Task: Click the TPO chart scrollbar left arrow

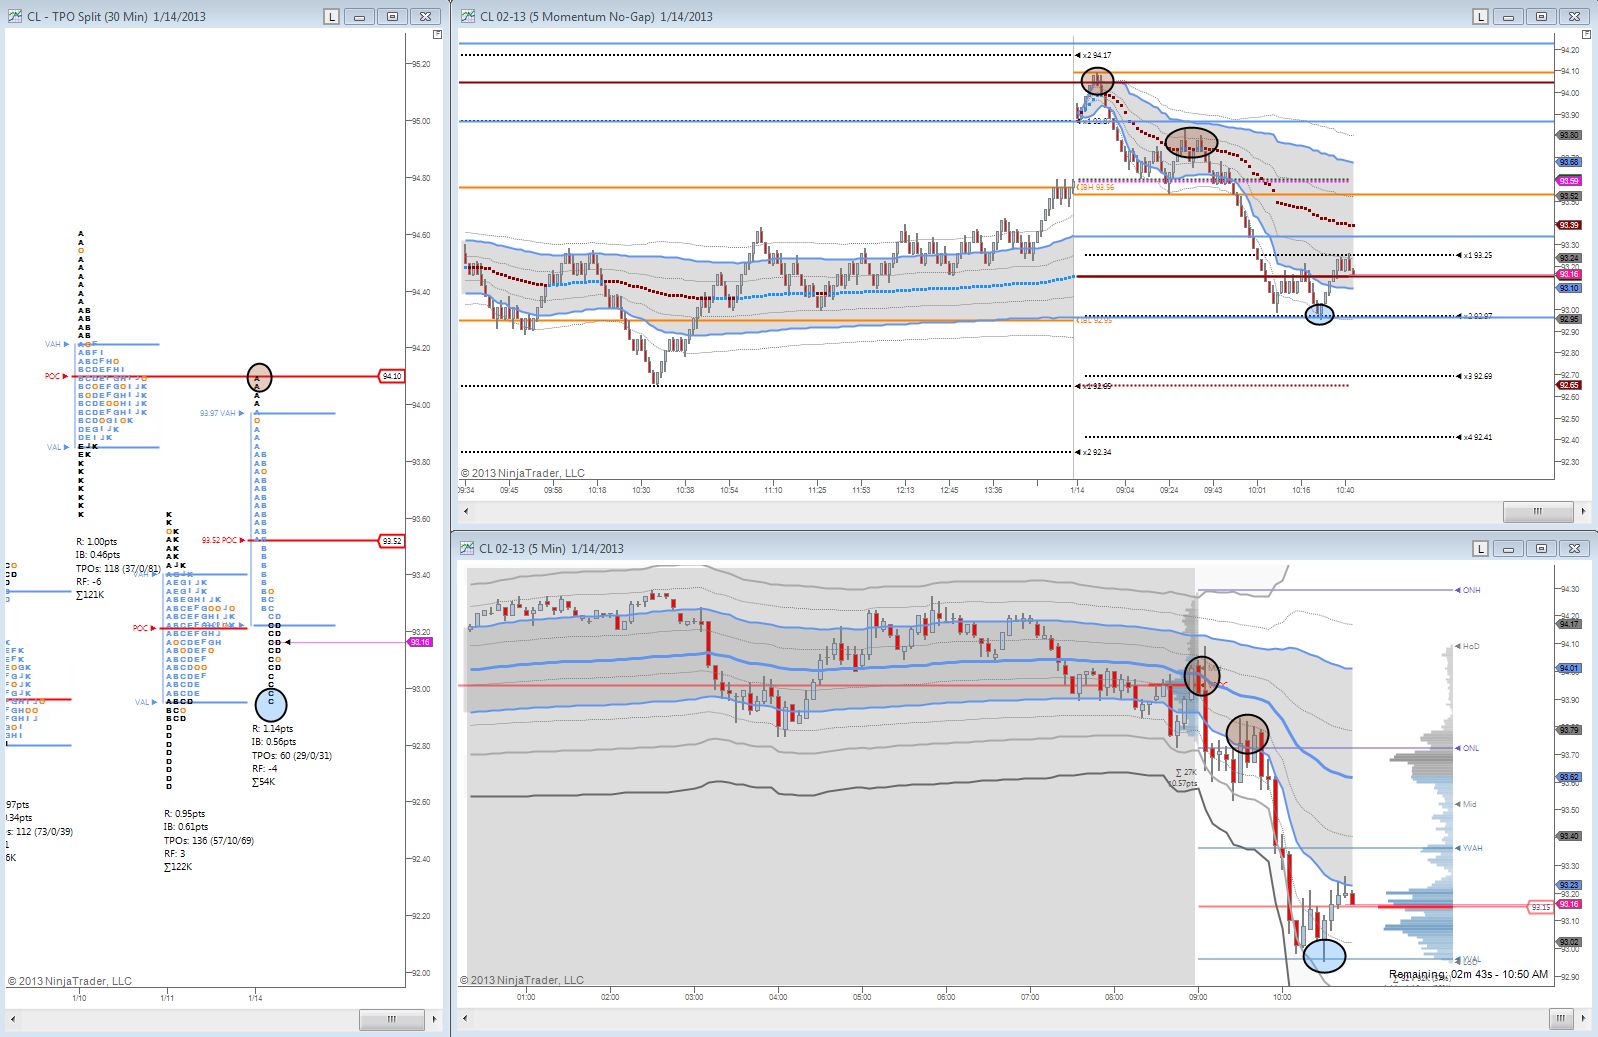Action: click(x=13, y=1019)
